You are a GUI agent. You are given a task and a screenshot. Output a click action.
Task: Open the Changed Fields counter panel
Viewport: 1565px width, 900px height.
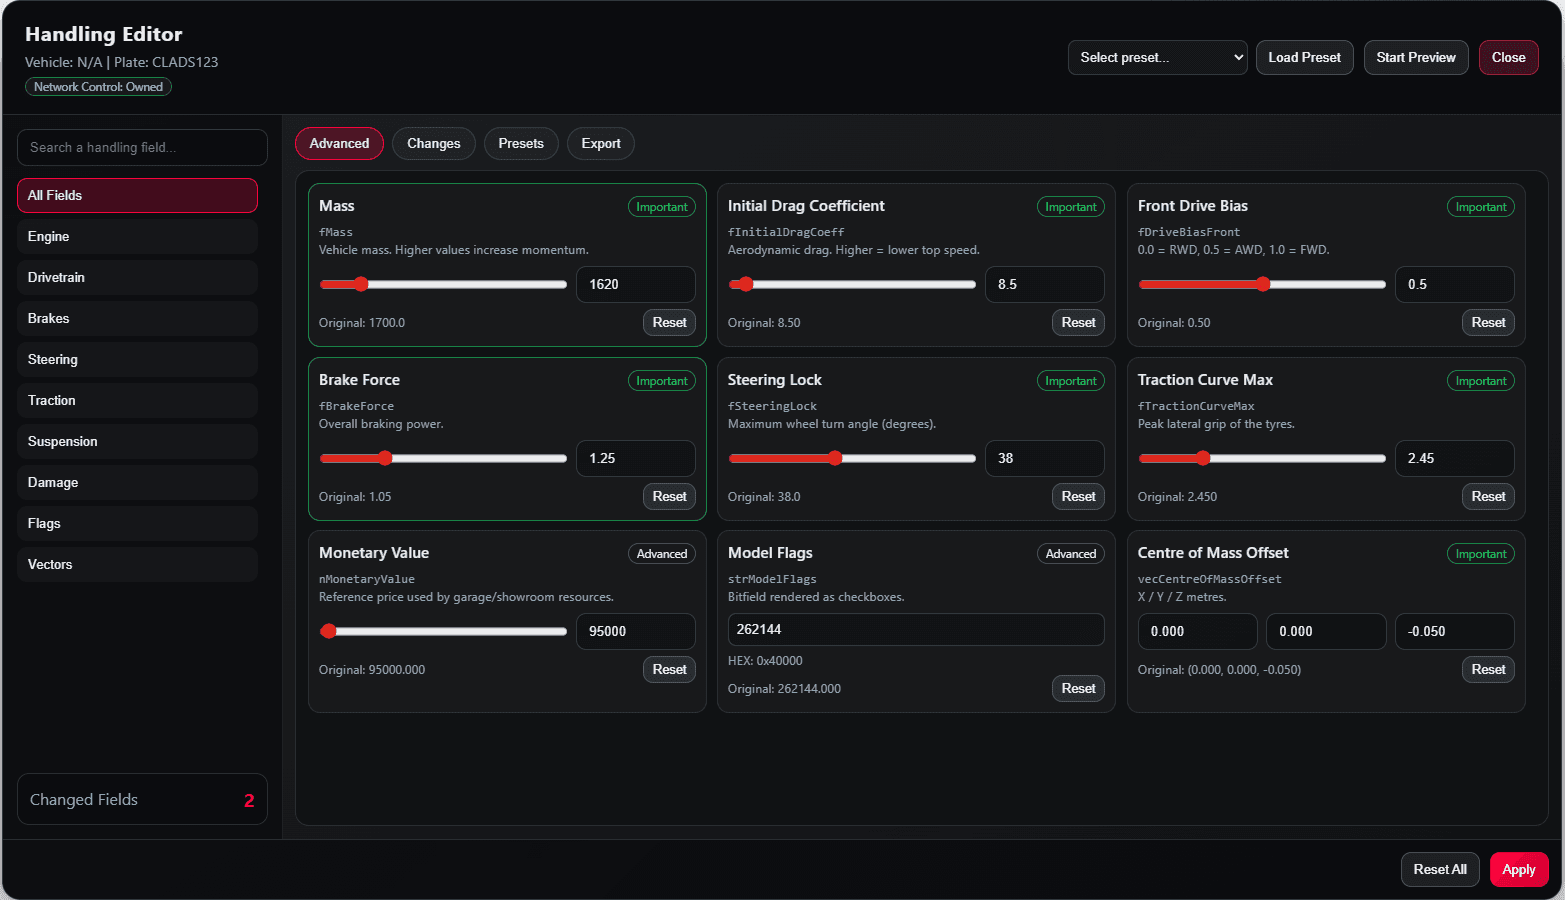(x=142, y=799)
